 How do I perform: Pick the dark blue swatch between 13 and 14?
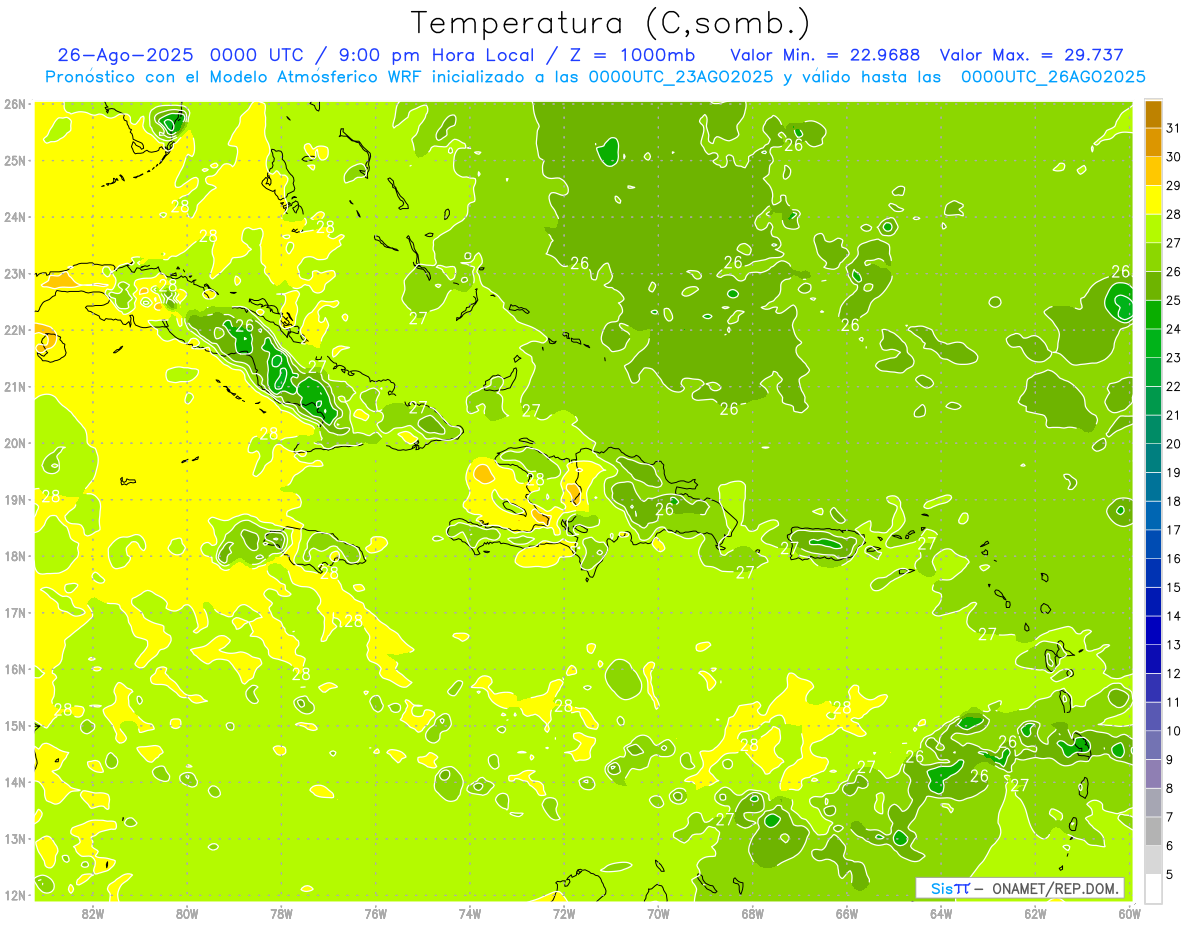pyautogui.click(x=1153, y=630)
